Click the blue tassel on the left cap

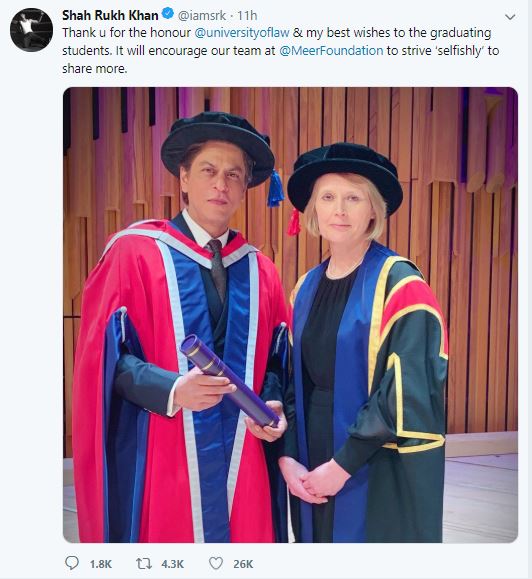pos(275,188)
